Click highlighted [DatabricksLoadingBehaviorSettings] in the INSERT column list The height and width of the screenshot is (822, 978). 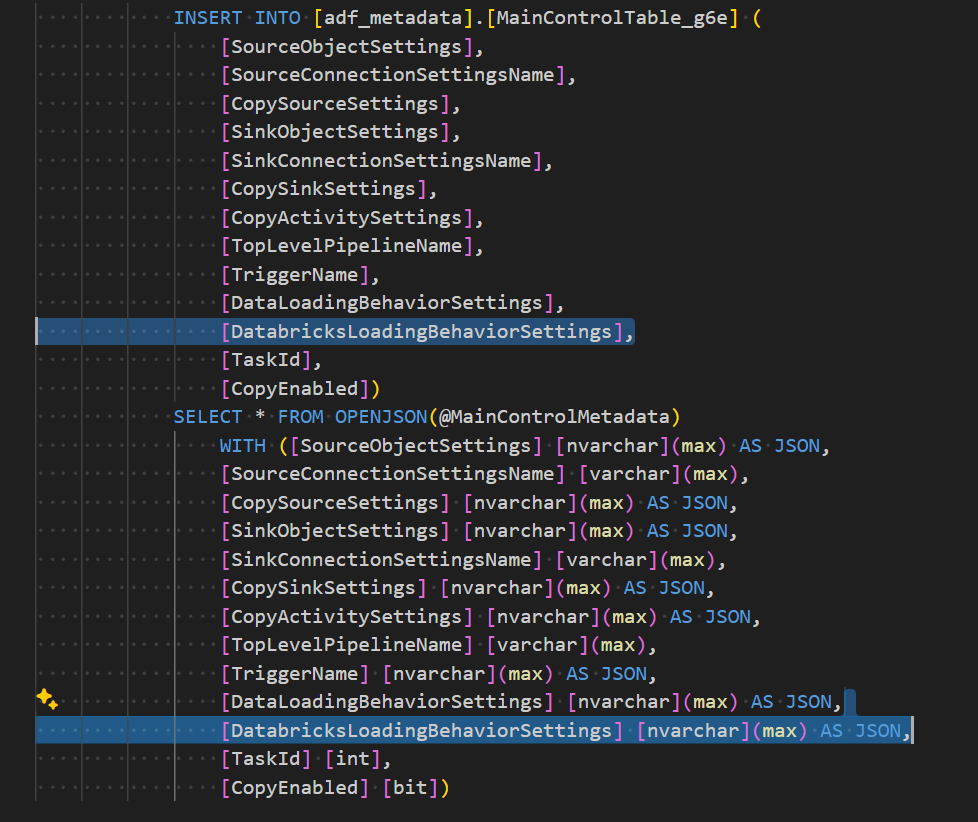(422, 331)
